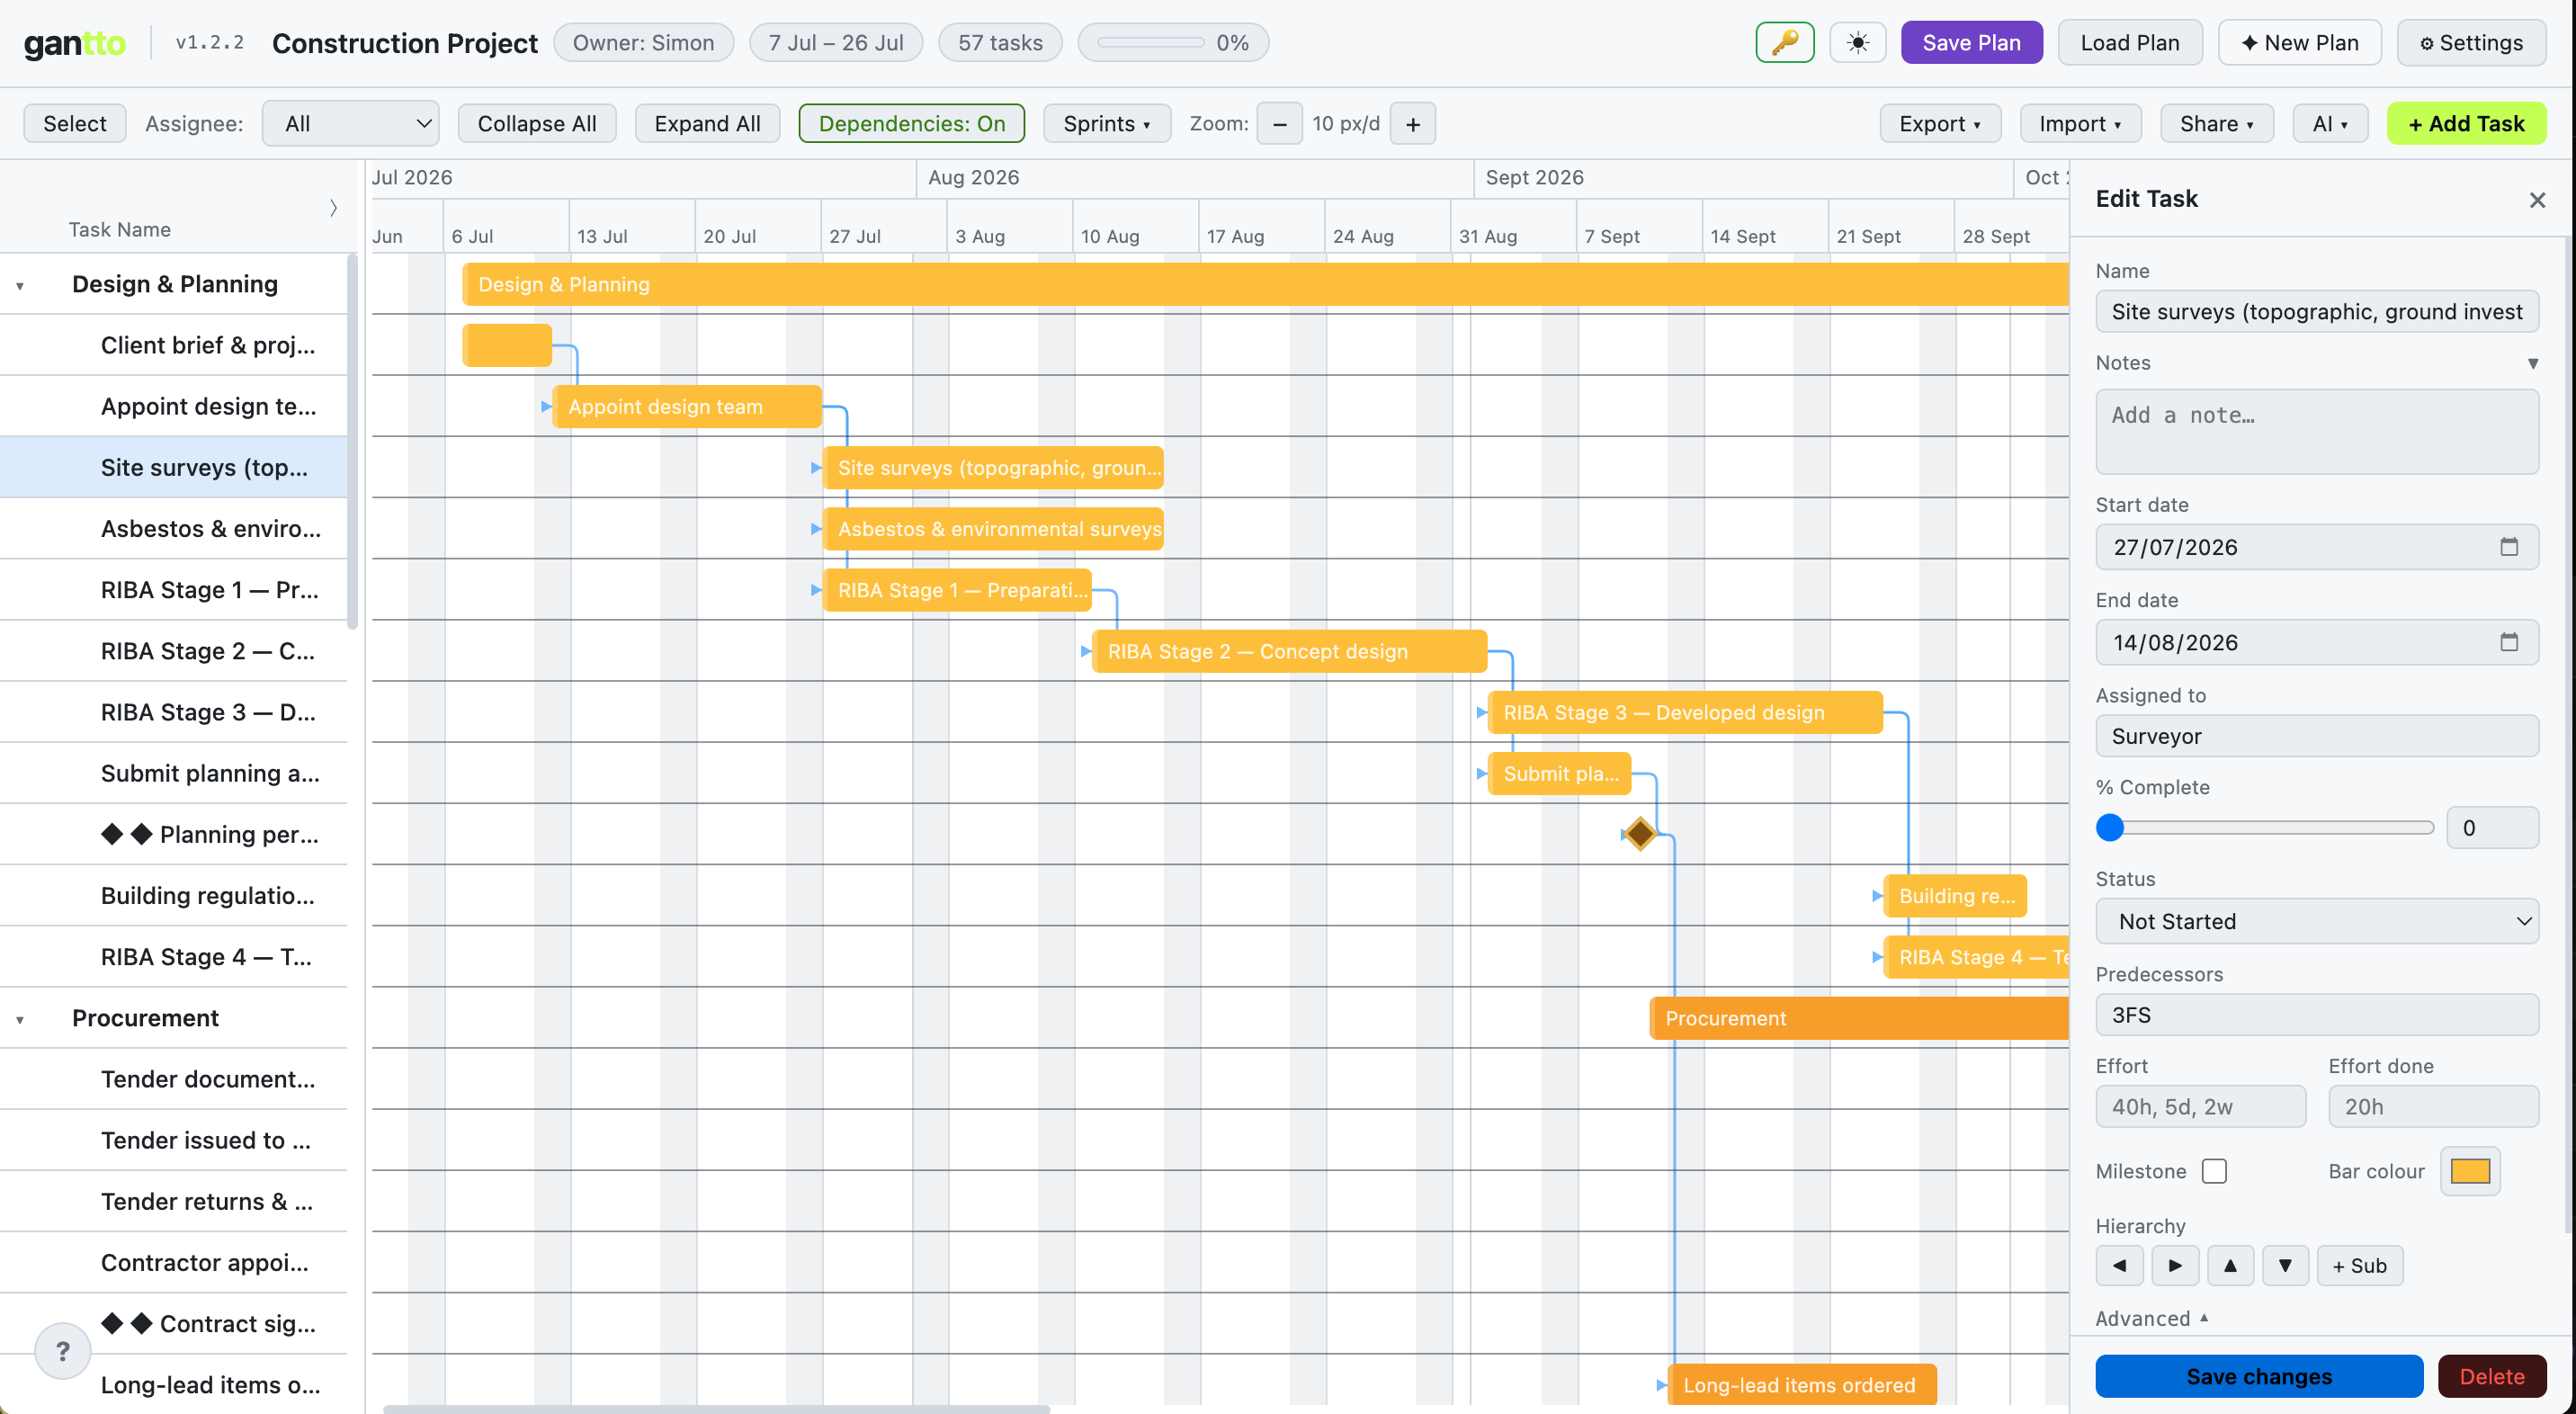Indent task with right hierarchy arrow

point(2174,1265)
